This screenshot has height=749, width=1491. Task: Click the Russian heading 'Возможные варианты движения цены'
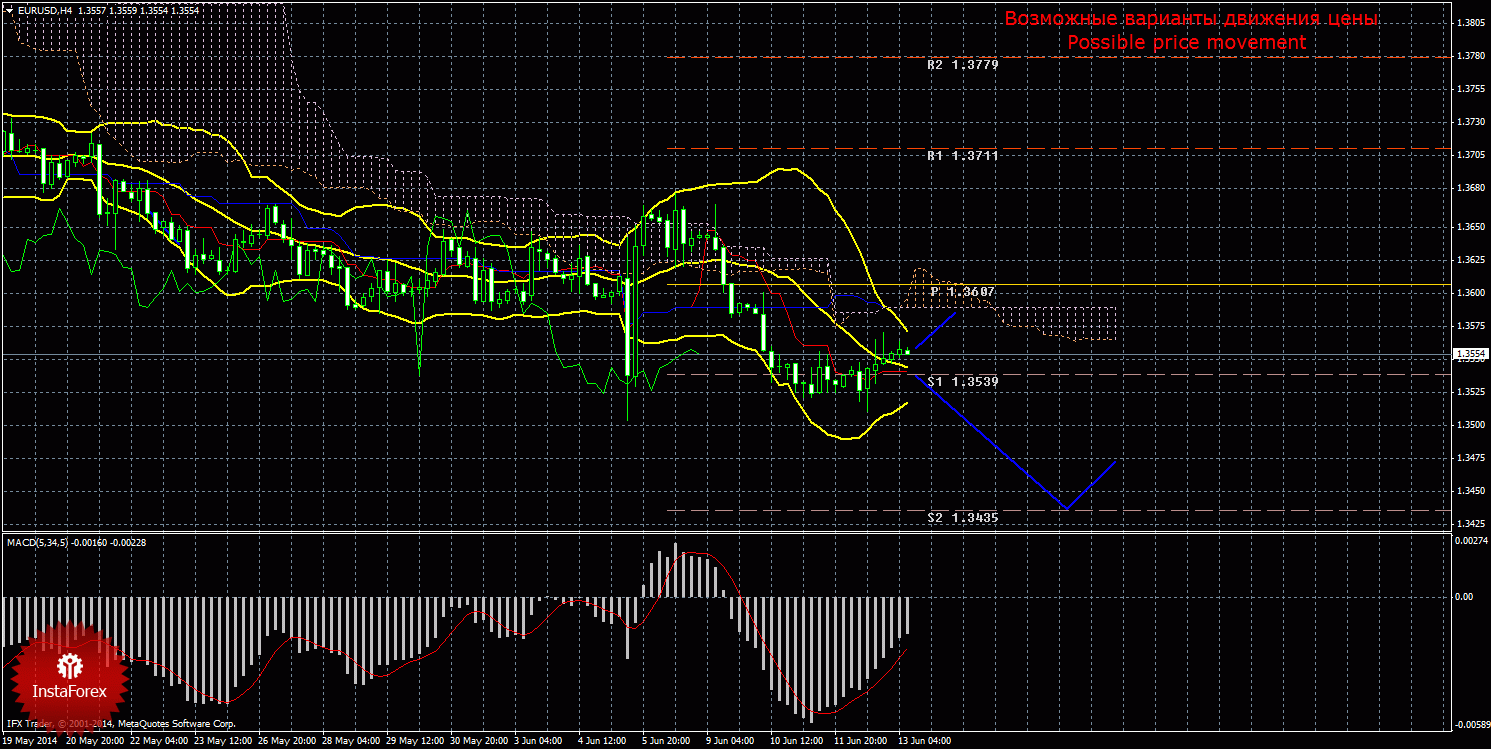(x=1191, y=19)
